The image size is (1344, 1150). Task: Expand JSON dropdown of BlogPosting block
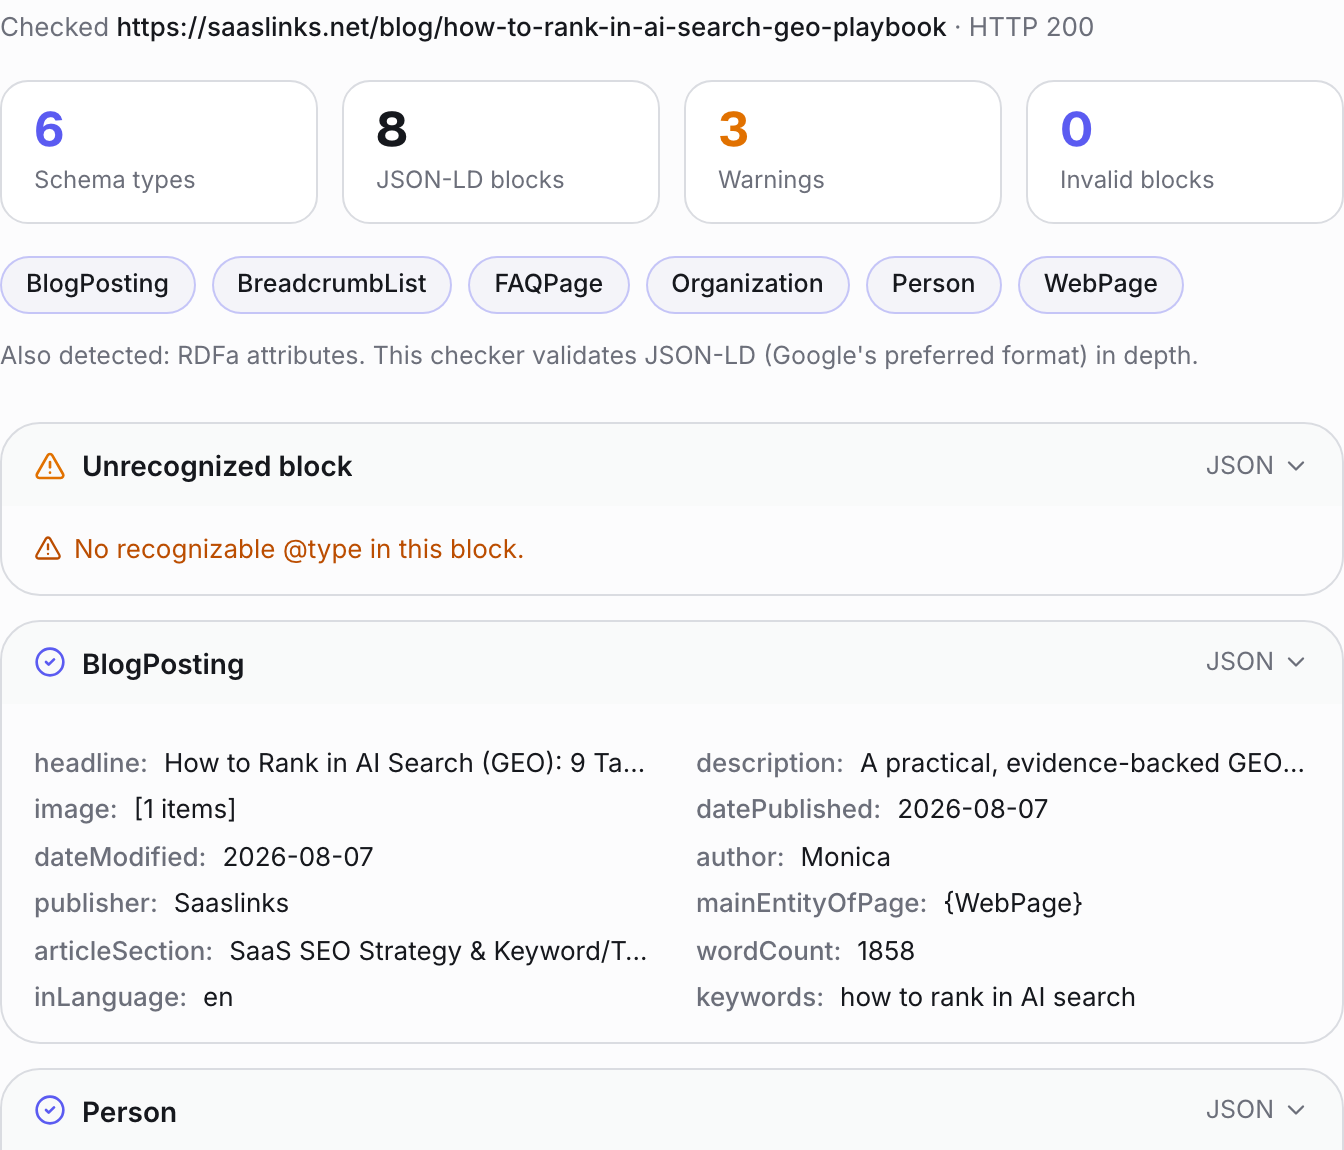[1255, 661]
